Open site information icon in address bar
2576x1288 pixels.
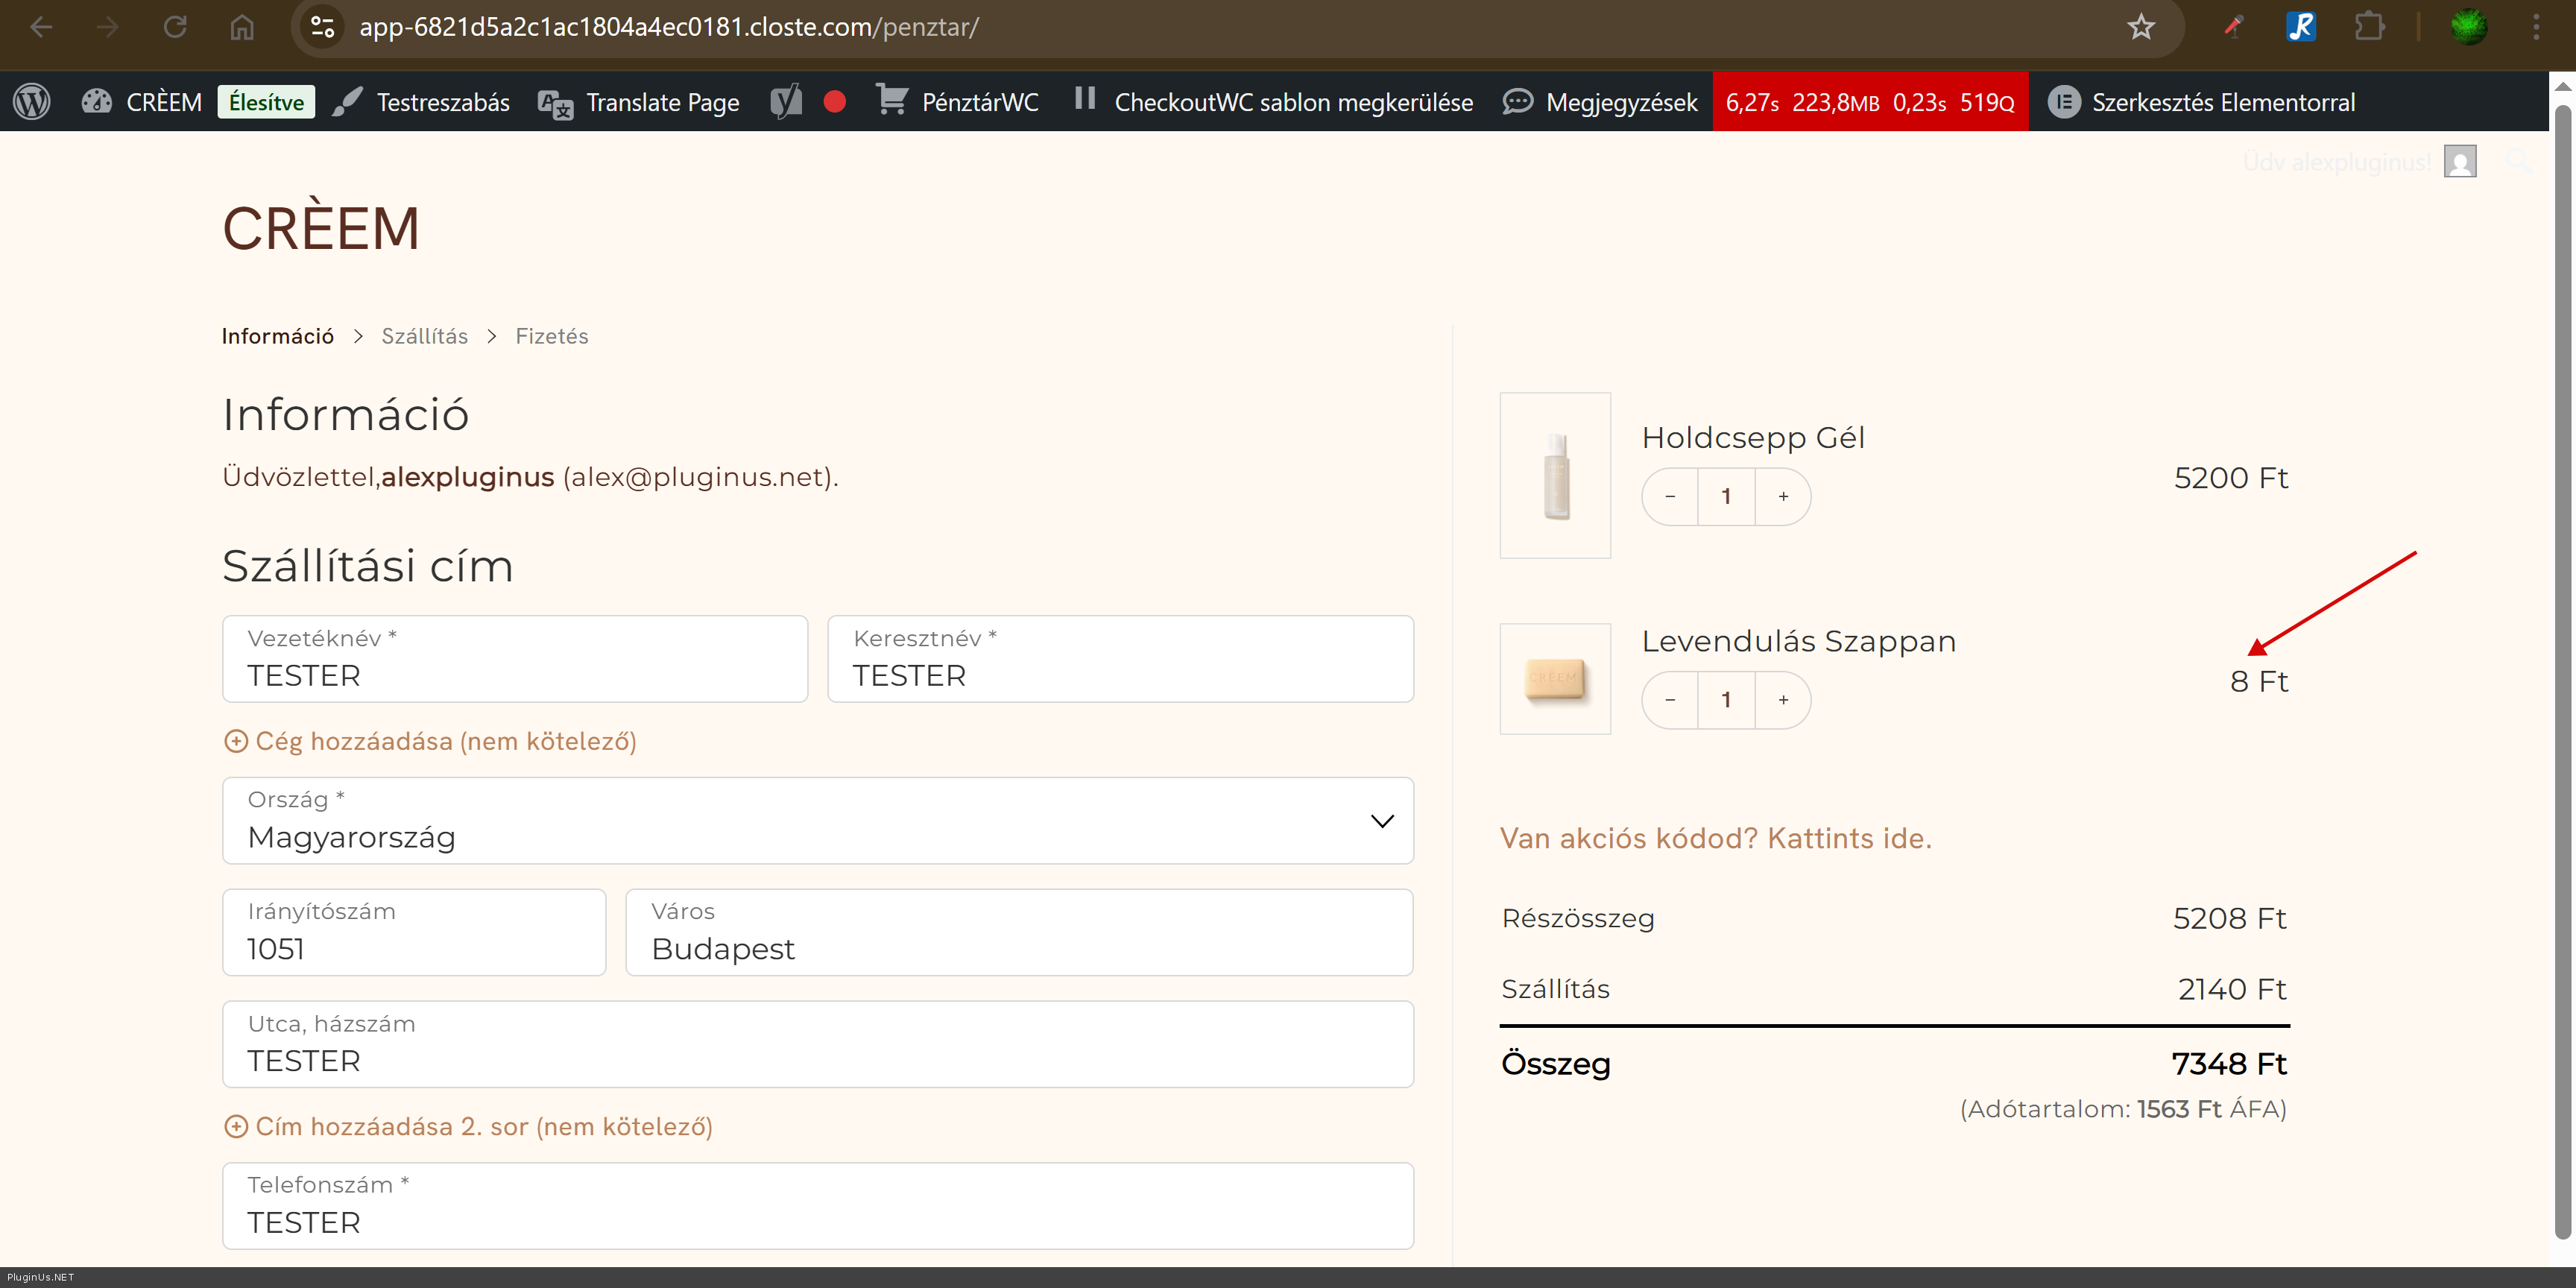point(322,27)
